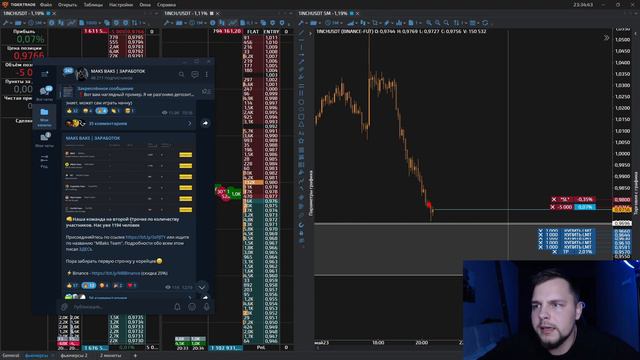Click the zoom out magnifier in chart toolbar
The width and height of the screenshot is (640, 360).
438,23
